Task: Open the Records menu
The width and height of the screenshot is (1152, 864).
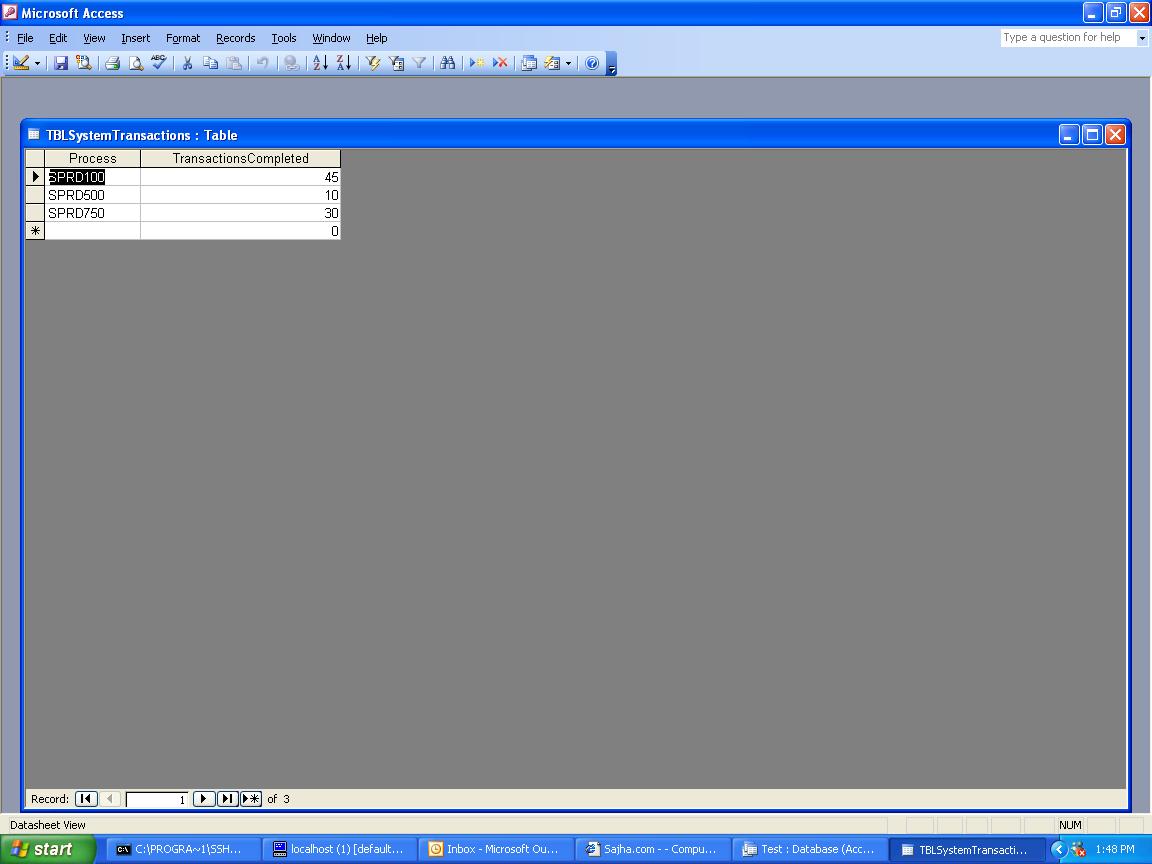Action: click(x=235, y=38)
